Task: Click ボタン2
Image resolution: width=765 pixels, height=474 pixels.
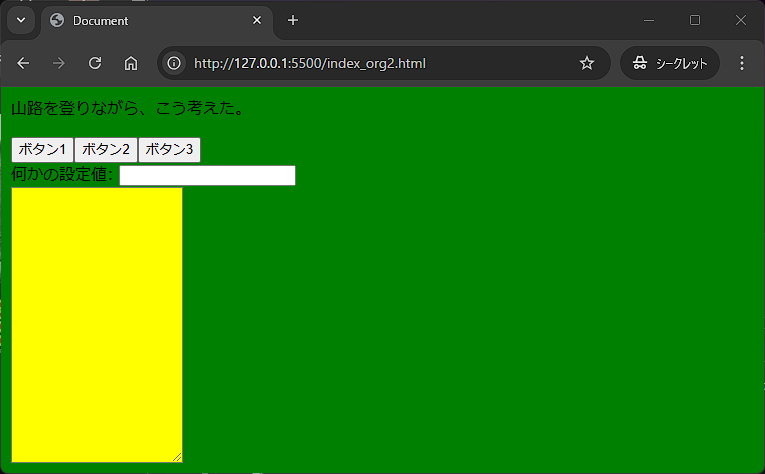Action: [x=106, y=150]
